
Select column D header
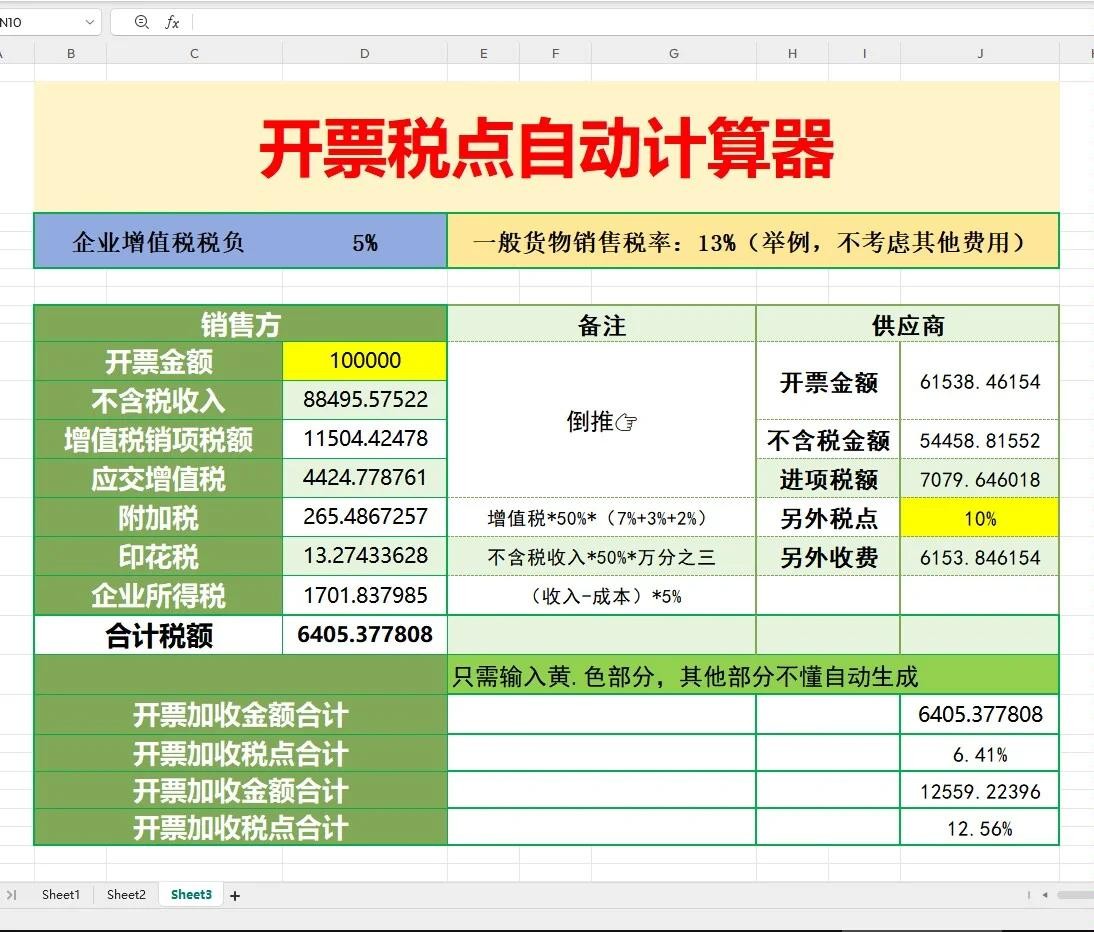pos(364,54)
